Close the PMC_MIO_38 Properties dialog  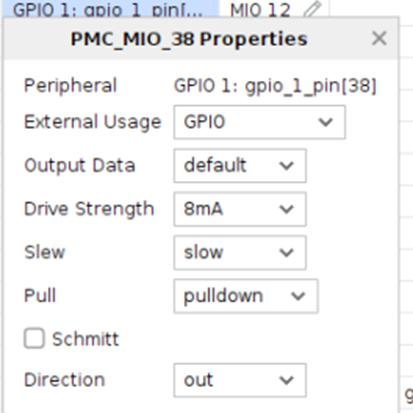tap(379, 38)
